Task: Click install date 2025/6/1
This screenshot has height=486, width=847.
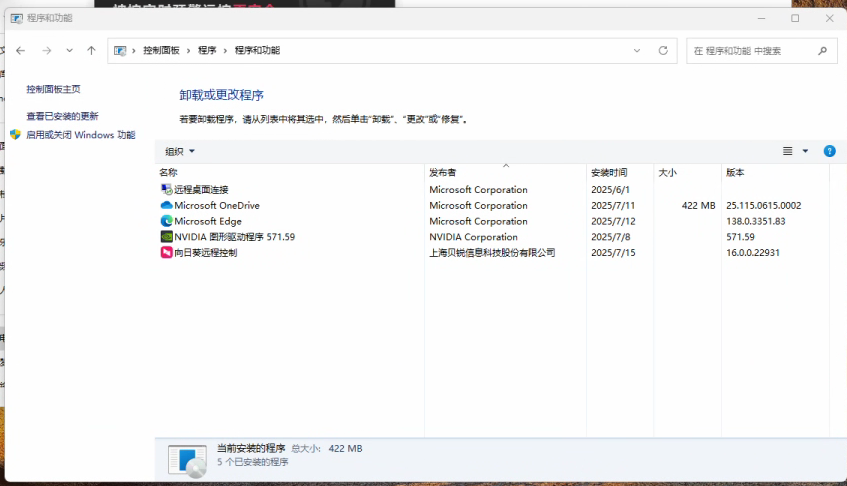Action: click(610, 190)
